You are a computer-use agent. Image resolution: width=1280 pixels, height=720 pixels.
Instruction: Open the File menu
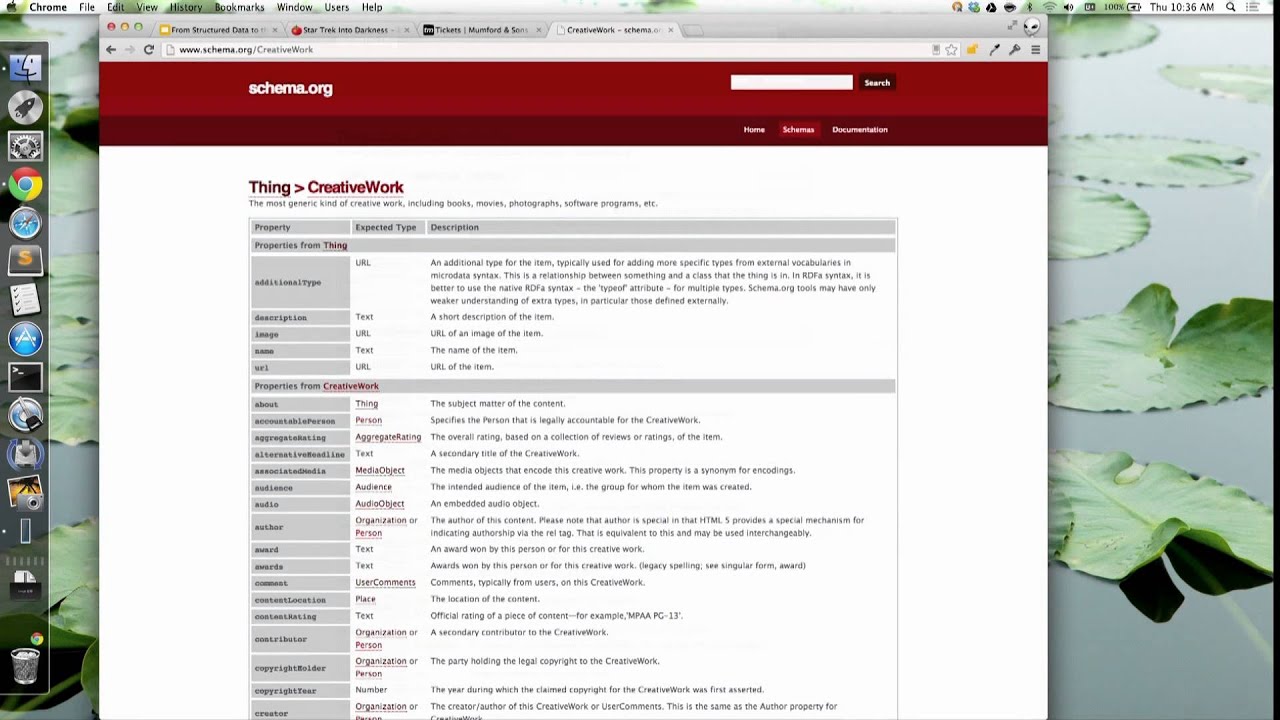(87, 7)
